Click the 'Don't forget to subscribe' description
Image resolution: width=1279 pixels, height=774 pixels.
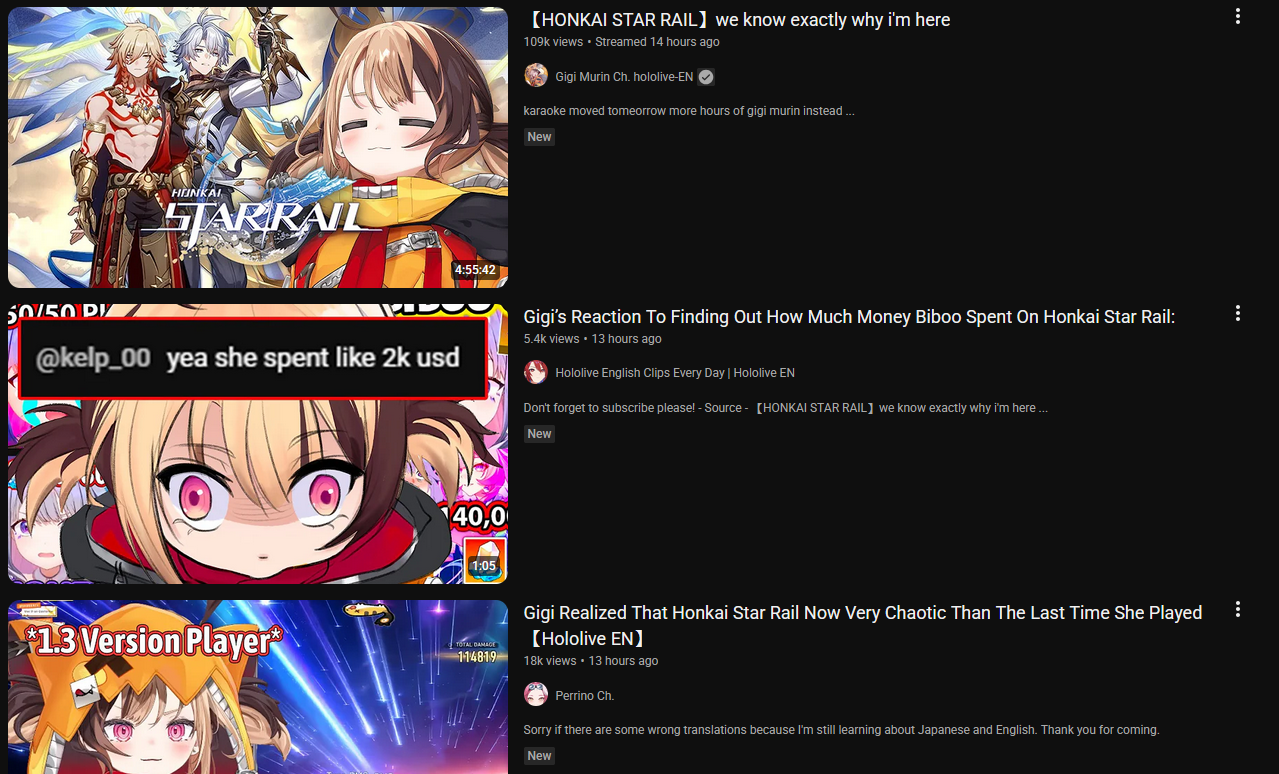(785, 408)
